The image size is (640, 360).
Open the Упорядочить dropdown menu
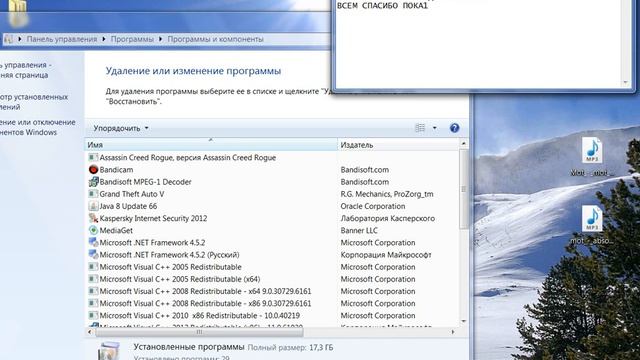pyautogui.click(x=121, y=128)
